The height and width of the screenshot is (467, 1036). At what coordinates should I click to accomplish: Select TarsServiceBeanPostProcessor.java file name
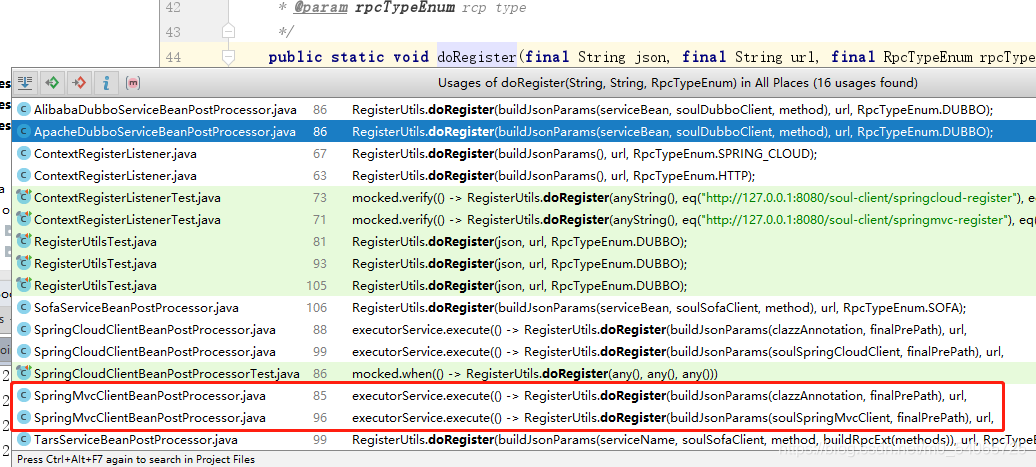[x=135, y=439]
